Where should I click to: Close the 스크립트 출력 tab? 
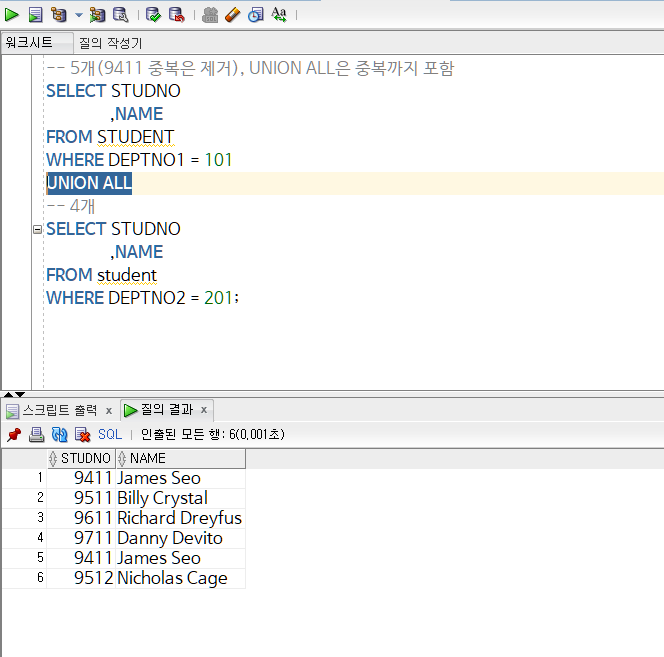(109, 410)
